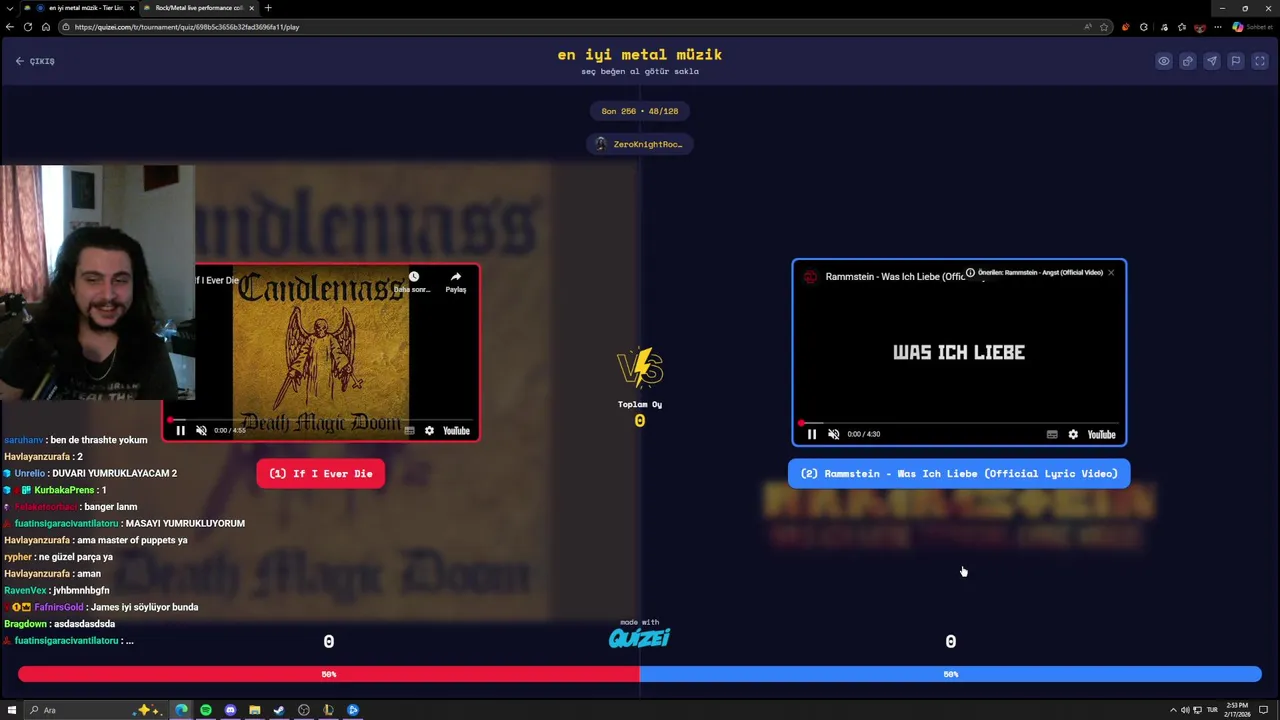1280x720 pixels.
Task: Click the flag report icon
Action: pyautogui.click(x=1236, y=61)
